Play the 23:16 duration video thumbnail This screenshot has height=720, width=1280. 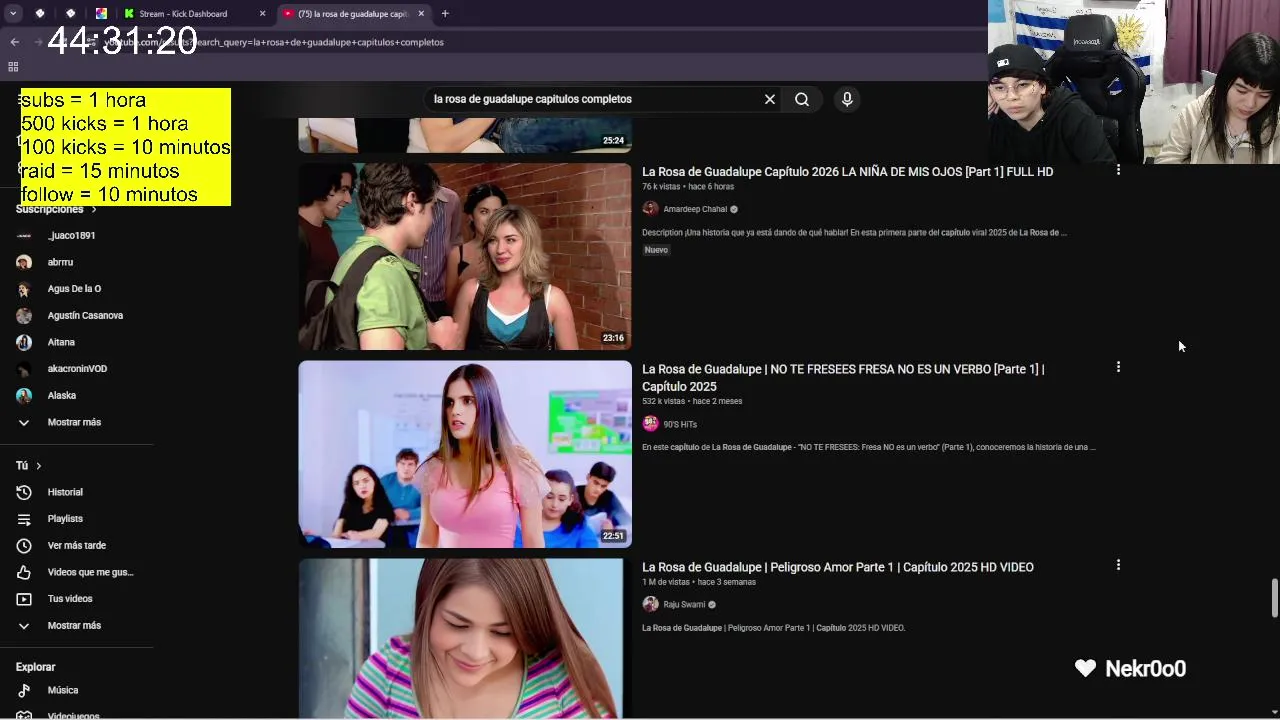[x=465, y=257]
